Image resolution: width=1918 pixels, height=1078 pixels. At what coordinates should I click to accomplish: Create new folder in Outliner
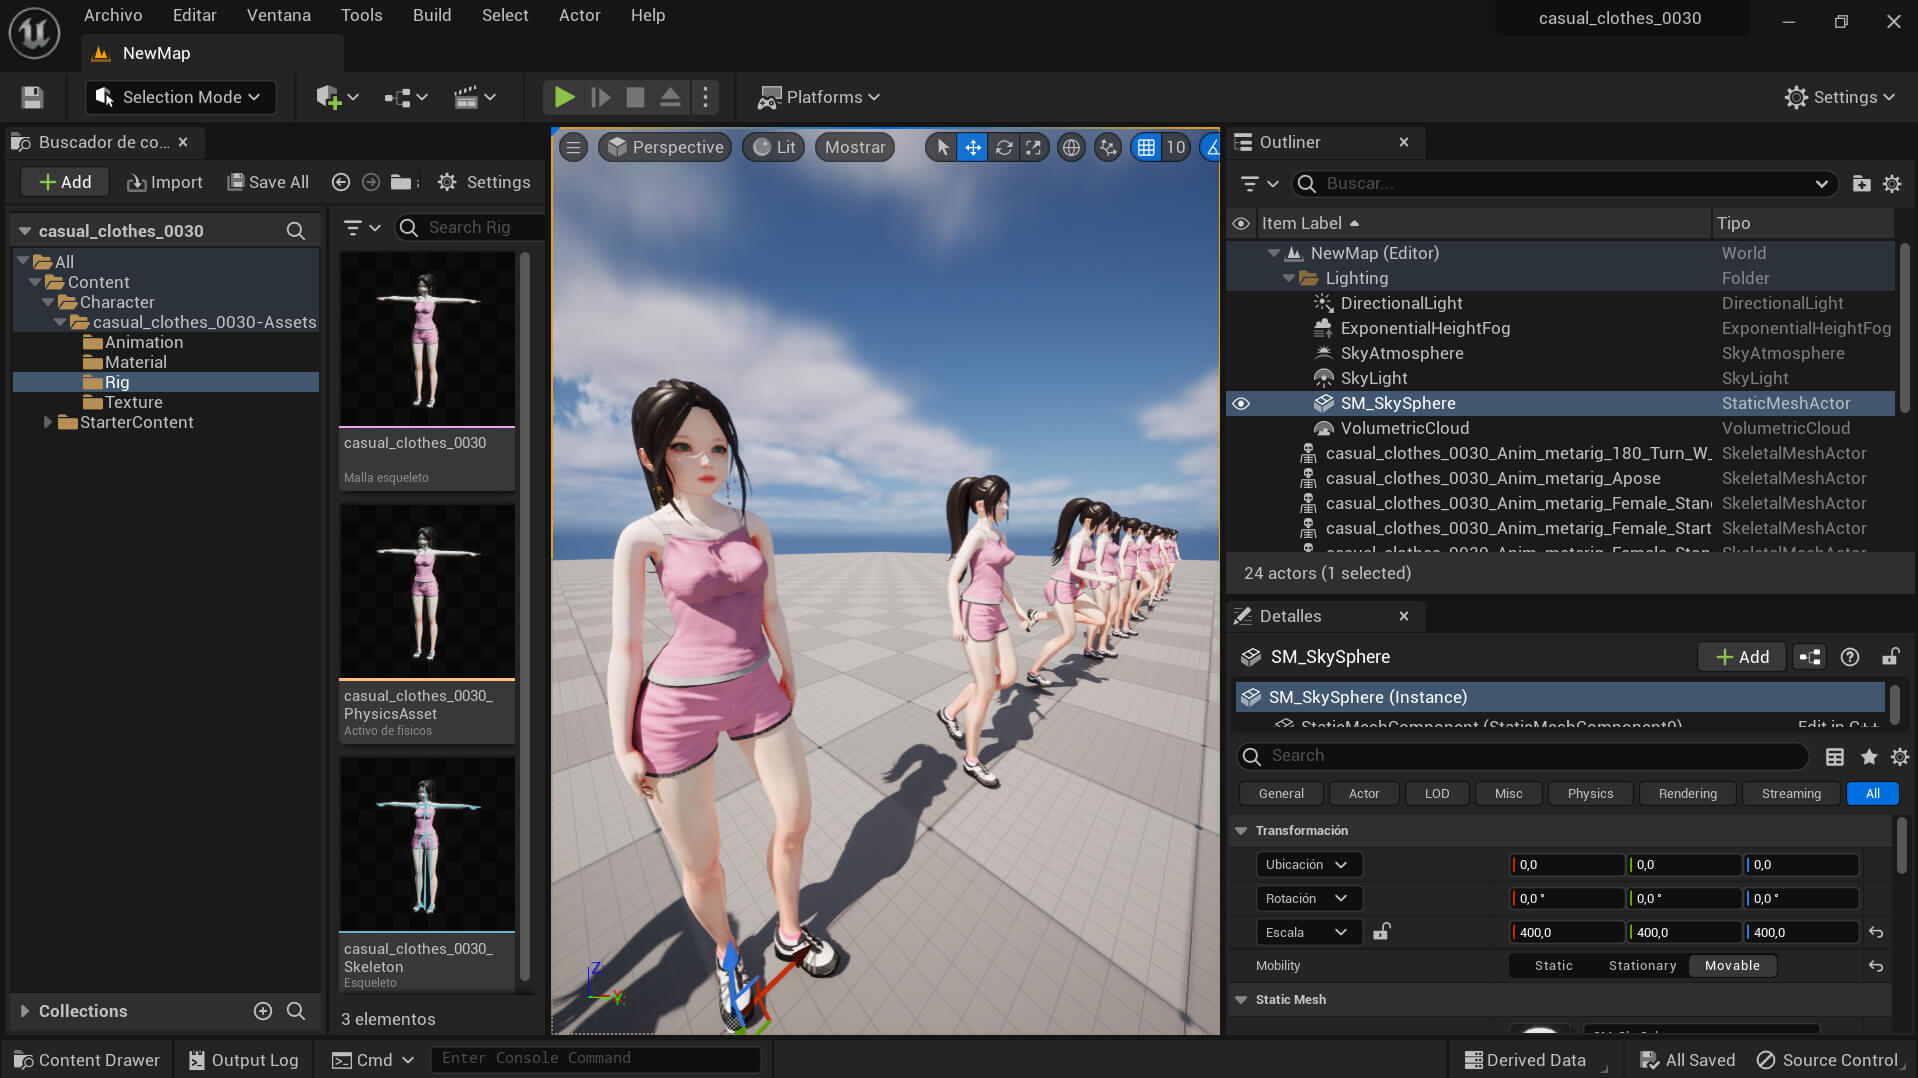(x=1861, y=184)
